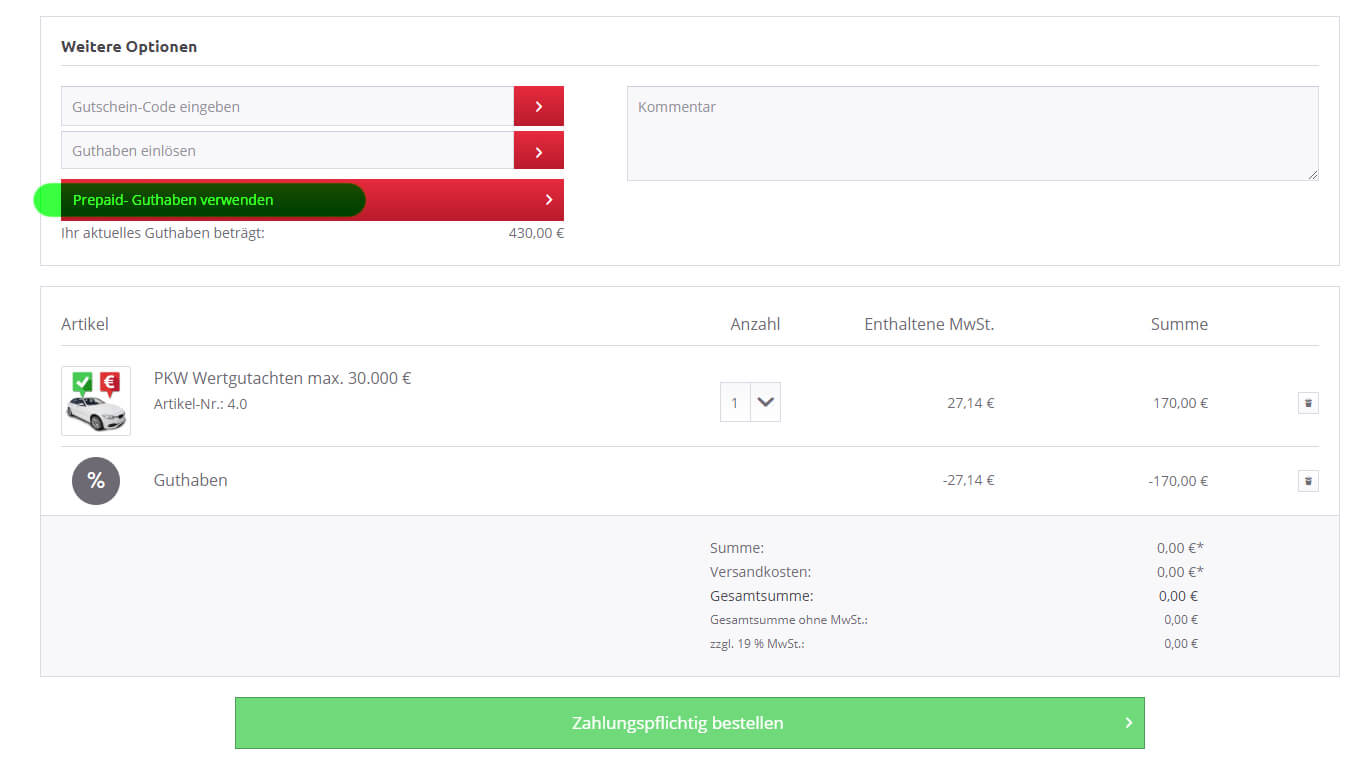Open the quantity selector showing 1
This screenshot has height=784, width=1368.
735,403
